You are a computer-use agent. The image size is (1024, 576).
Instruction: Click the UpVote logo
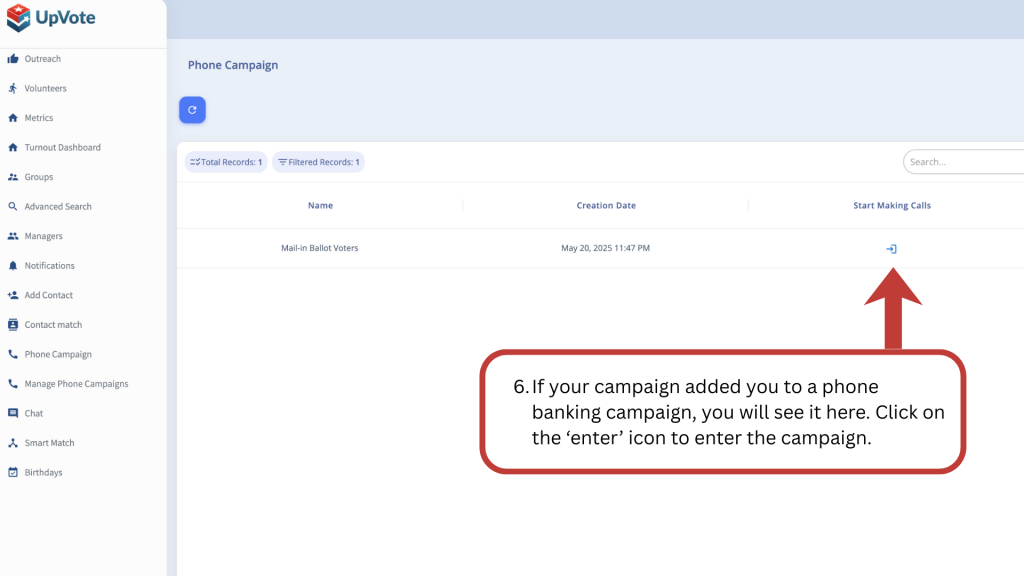point(51,17)
